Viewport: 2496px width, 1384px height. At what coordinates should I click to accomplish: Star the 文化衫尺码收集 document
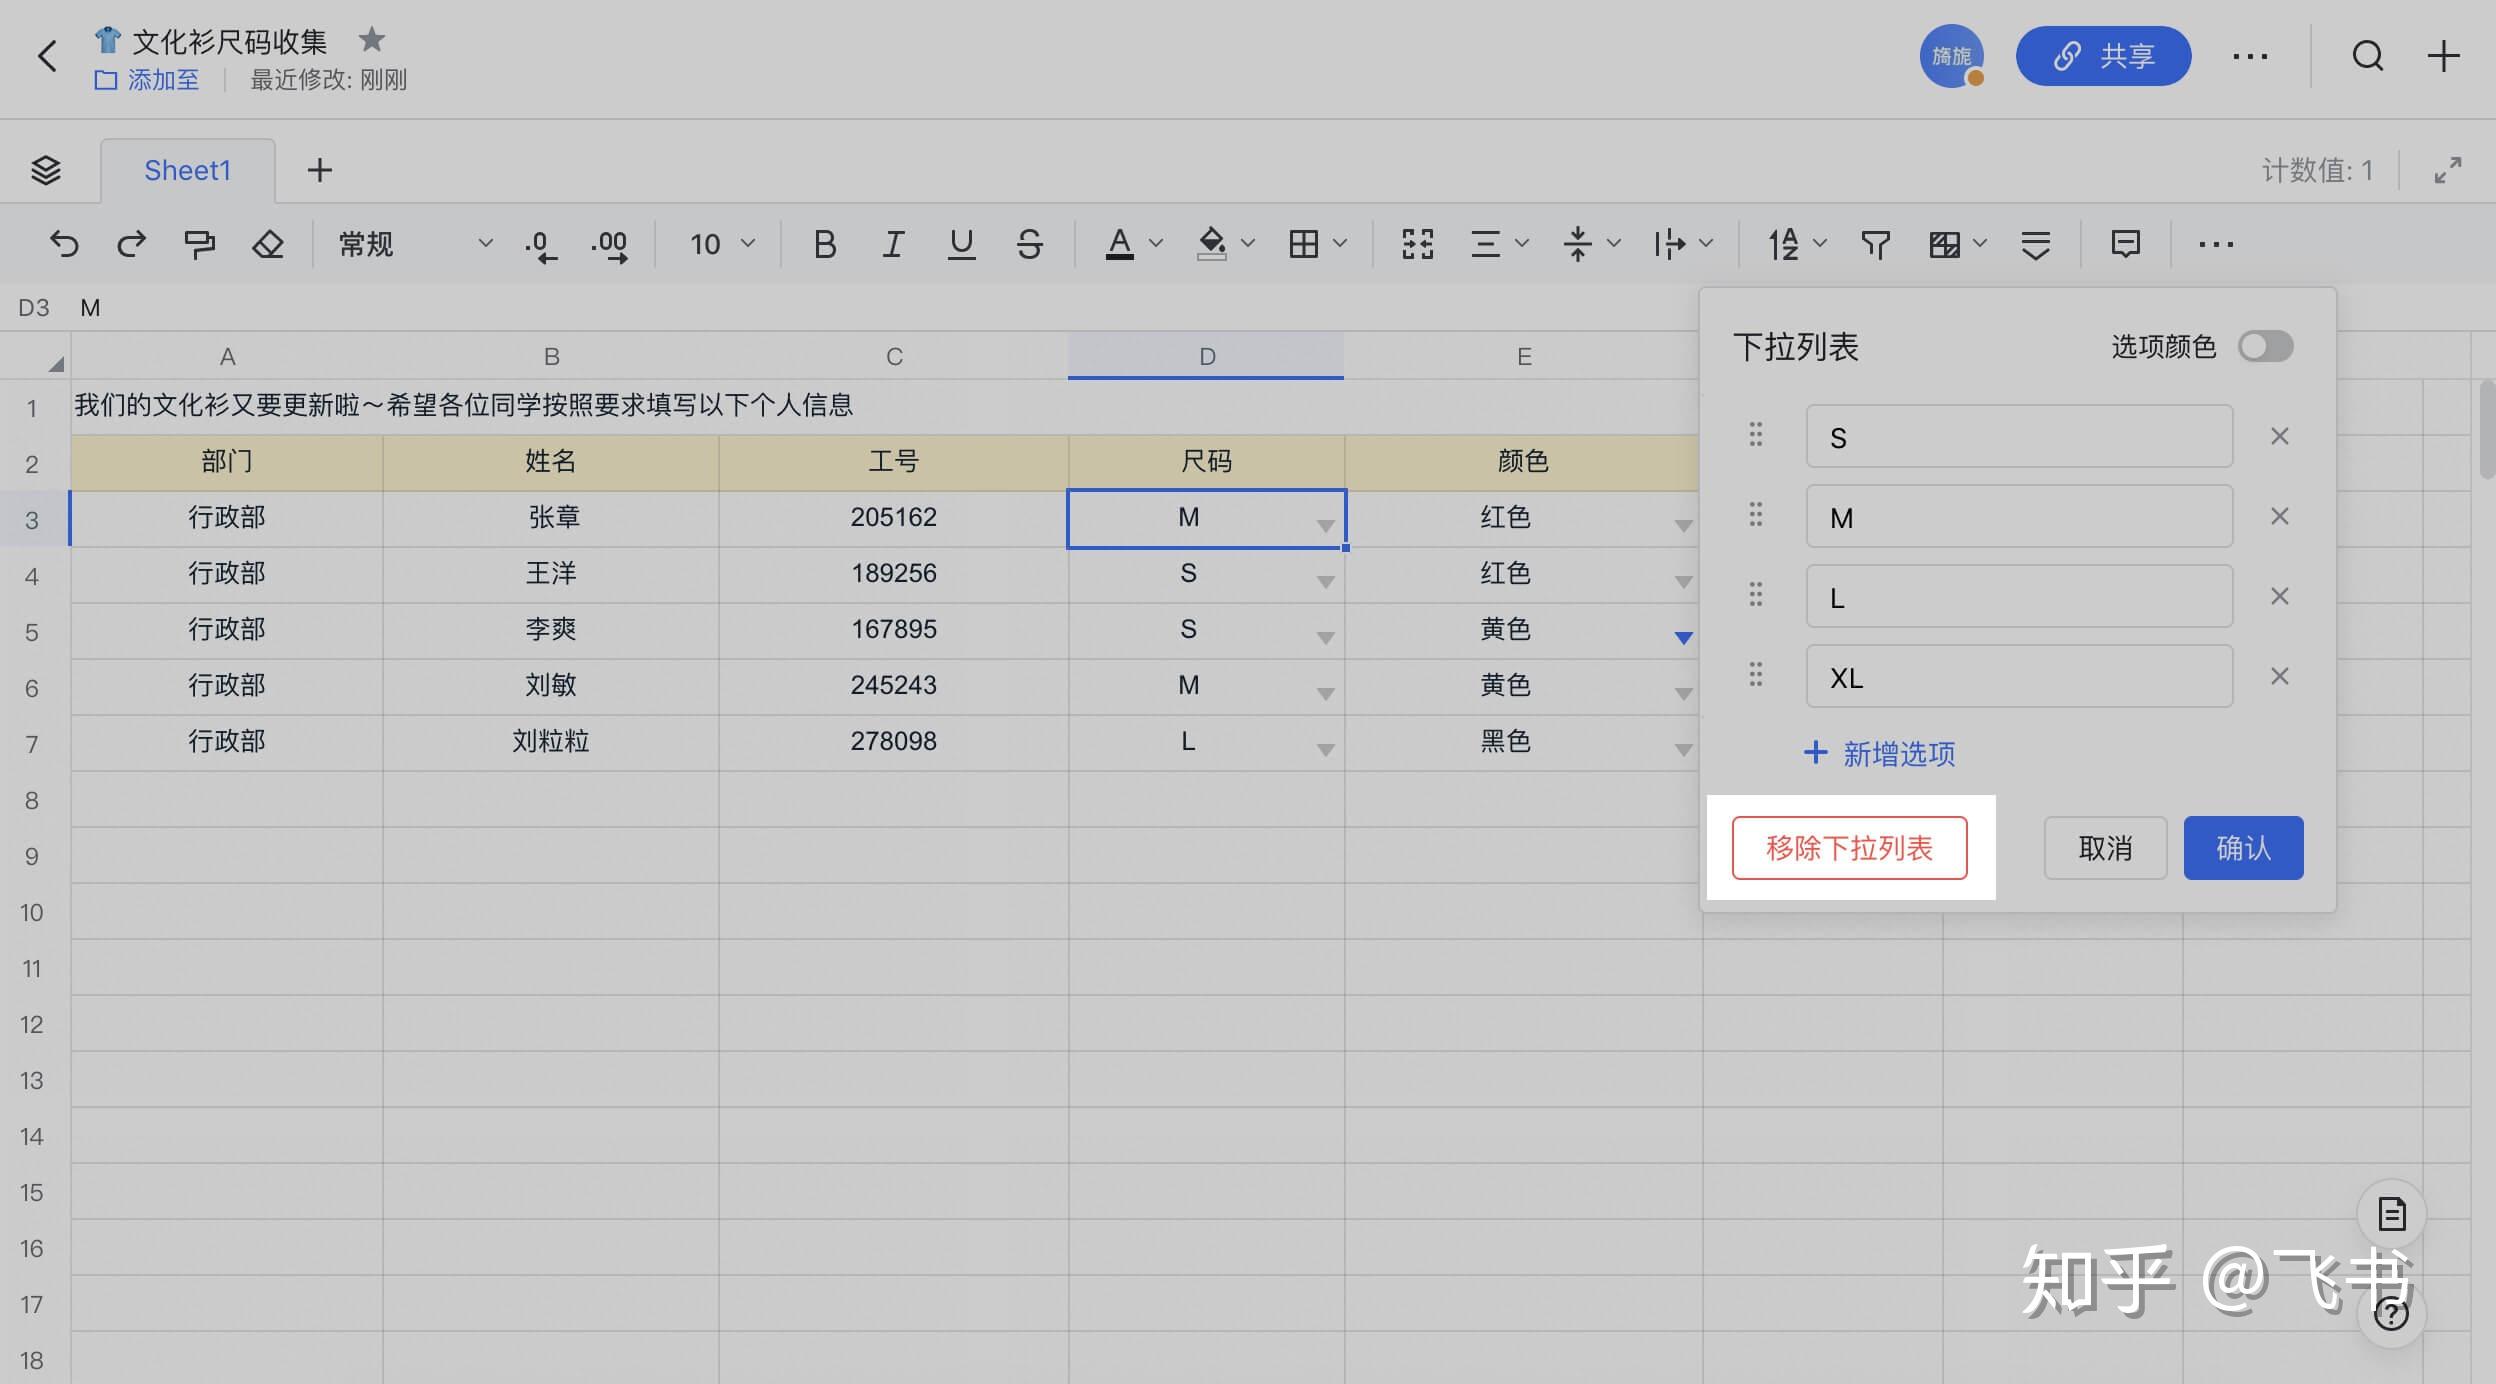click(x=371, y=39)
